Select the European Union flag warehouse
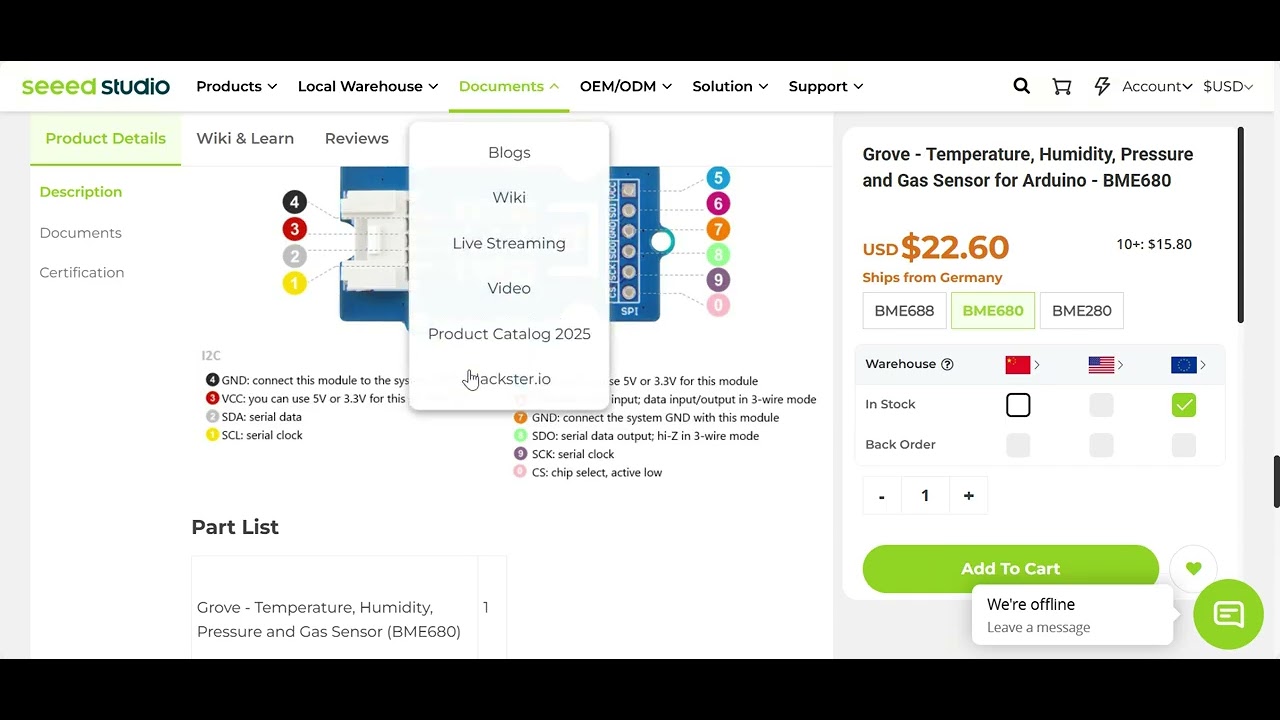Screen dimensions: 1280x720 (x=1184, y=365)
